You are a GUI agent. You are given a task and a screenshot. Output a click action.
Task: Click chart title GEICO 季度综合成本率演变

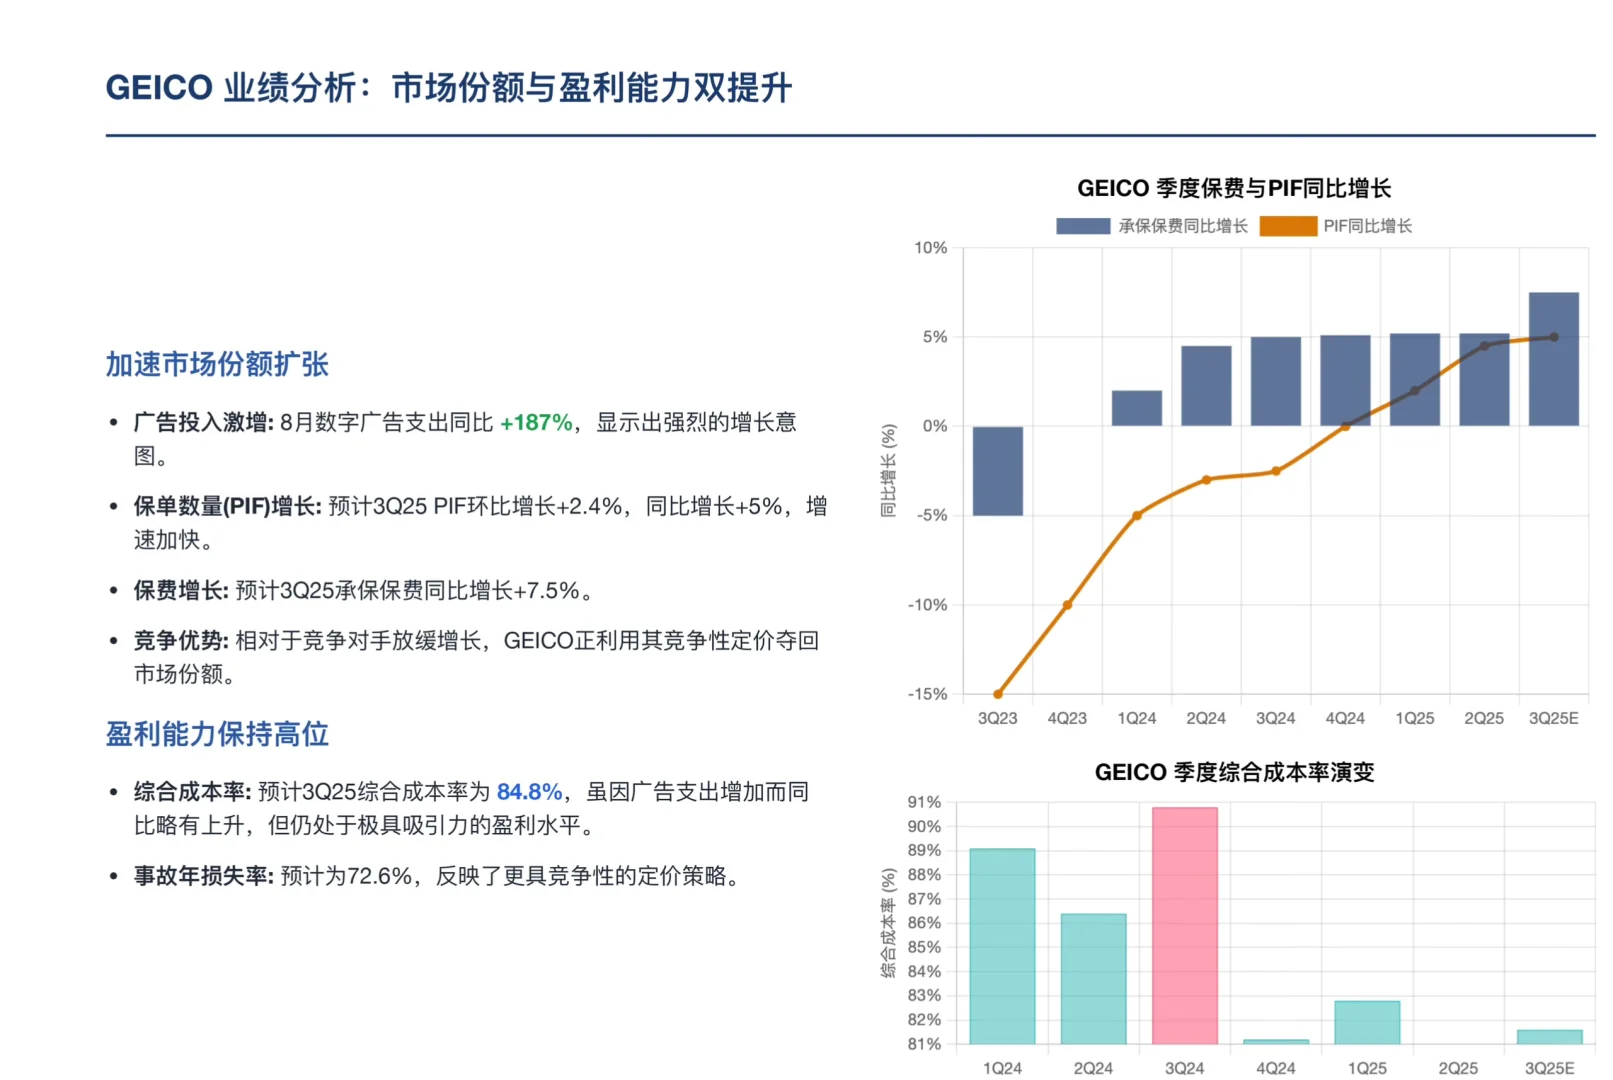[1234, 772]
